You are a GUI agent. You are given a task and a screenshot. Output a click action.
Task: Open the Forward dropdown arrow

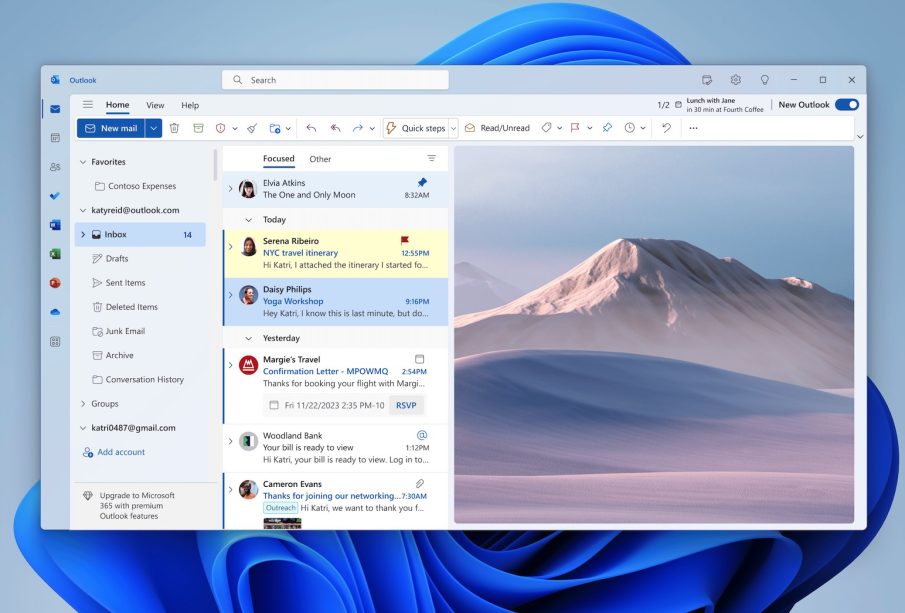(372, 129)
